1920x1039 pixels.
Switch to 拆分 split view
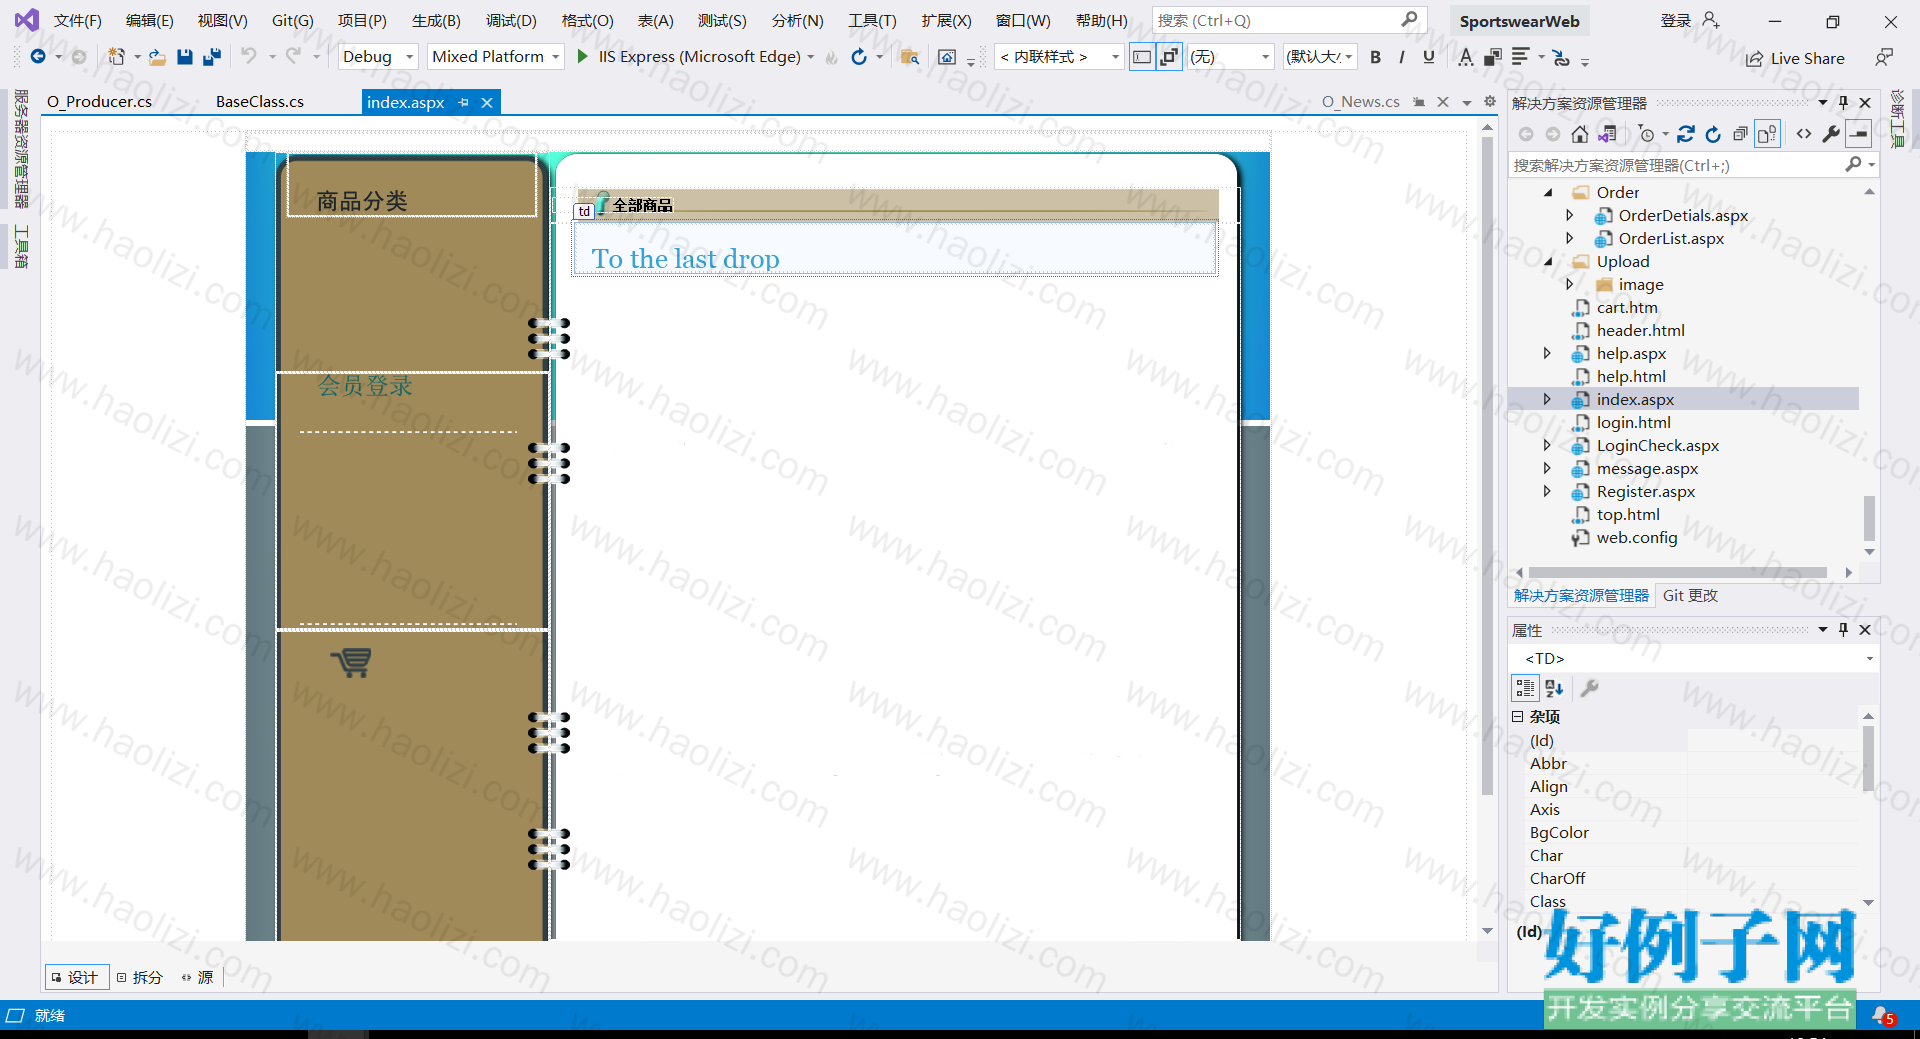click(139, 977)
